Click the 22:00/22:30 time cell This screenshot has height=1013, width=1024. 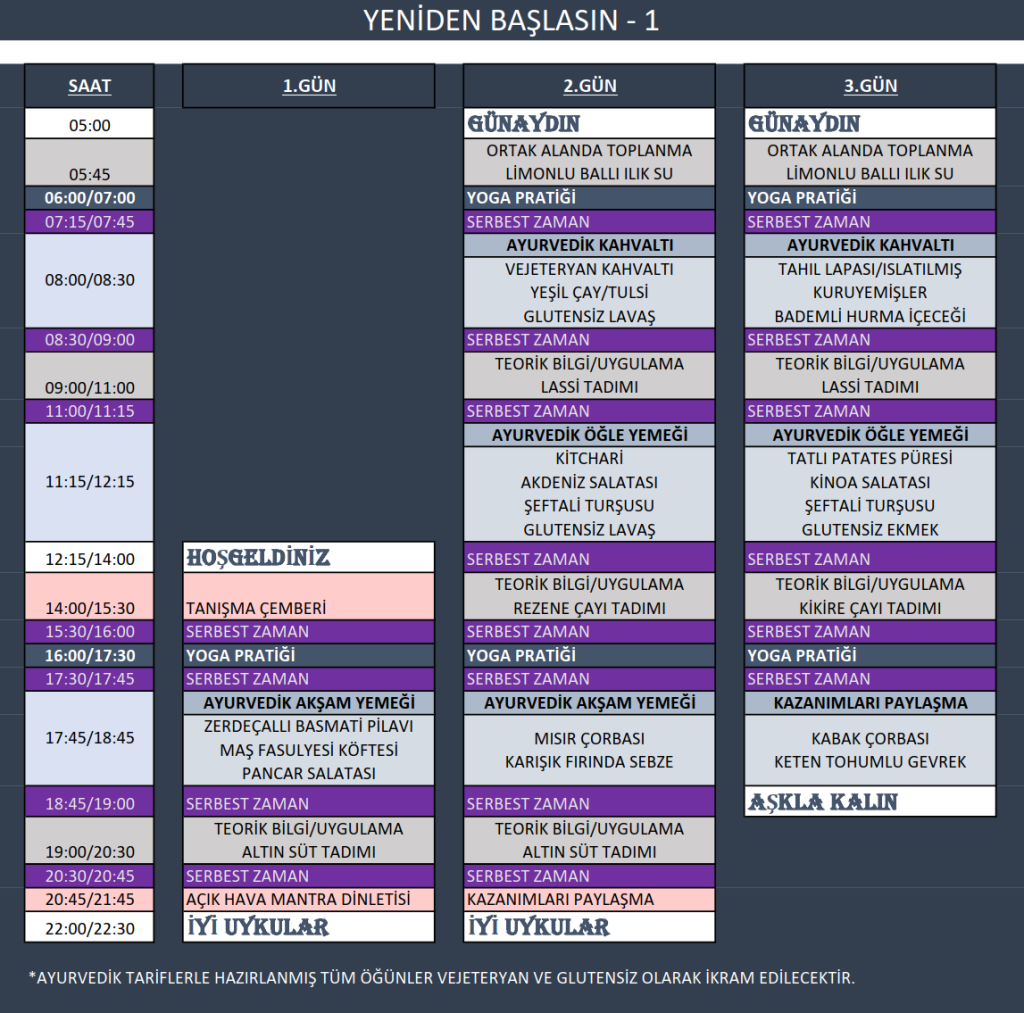coord(89,928)
